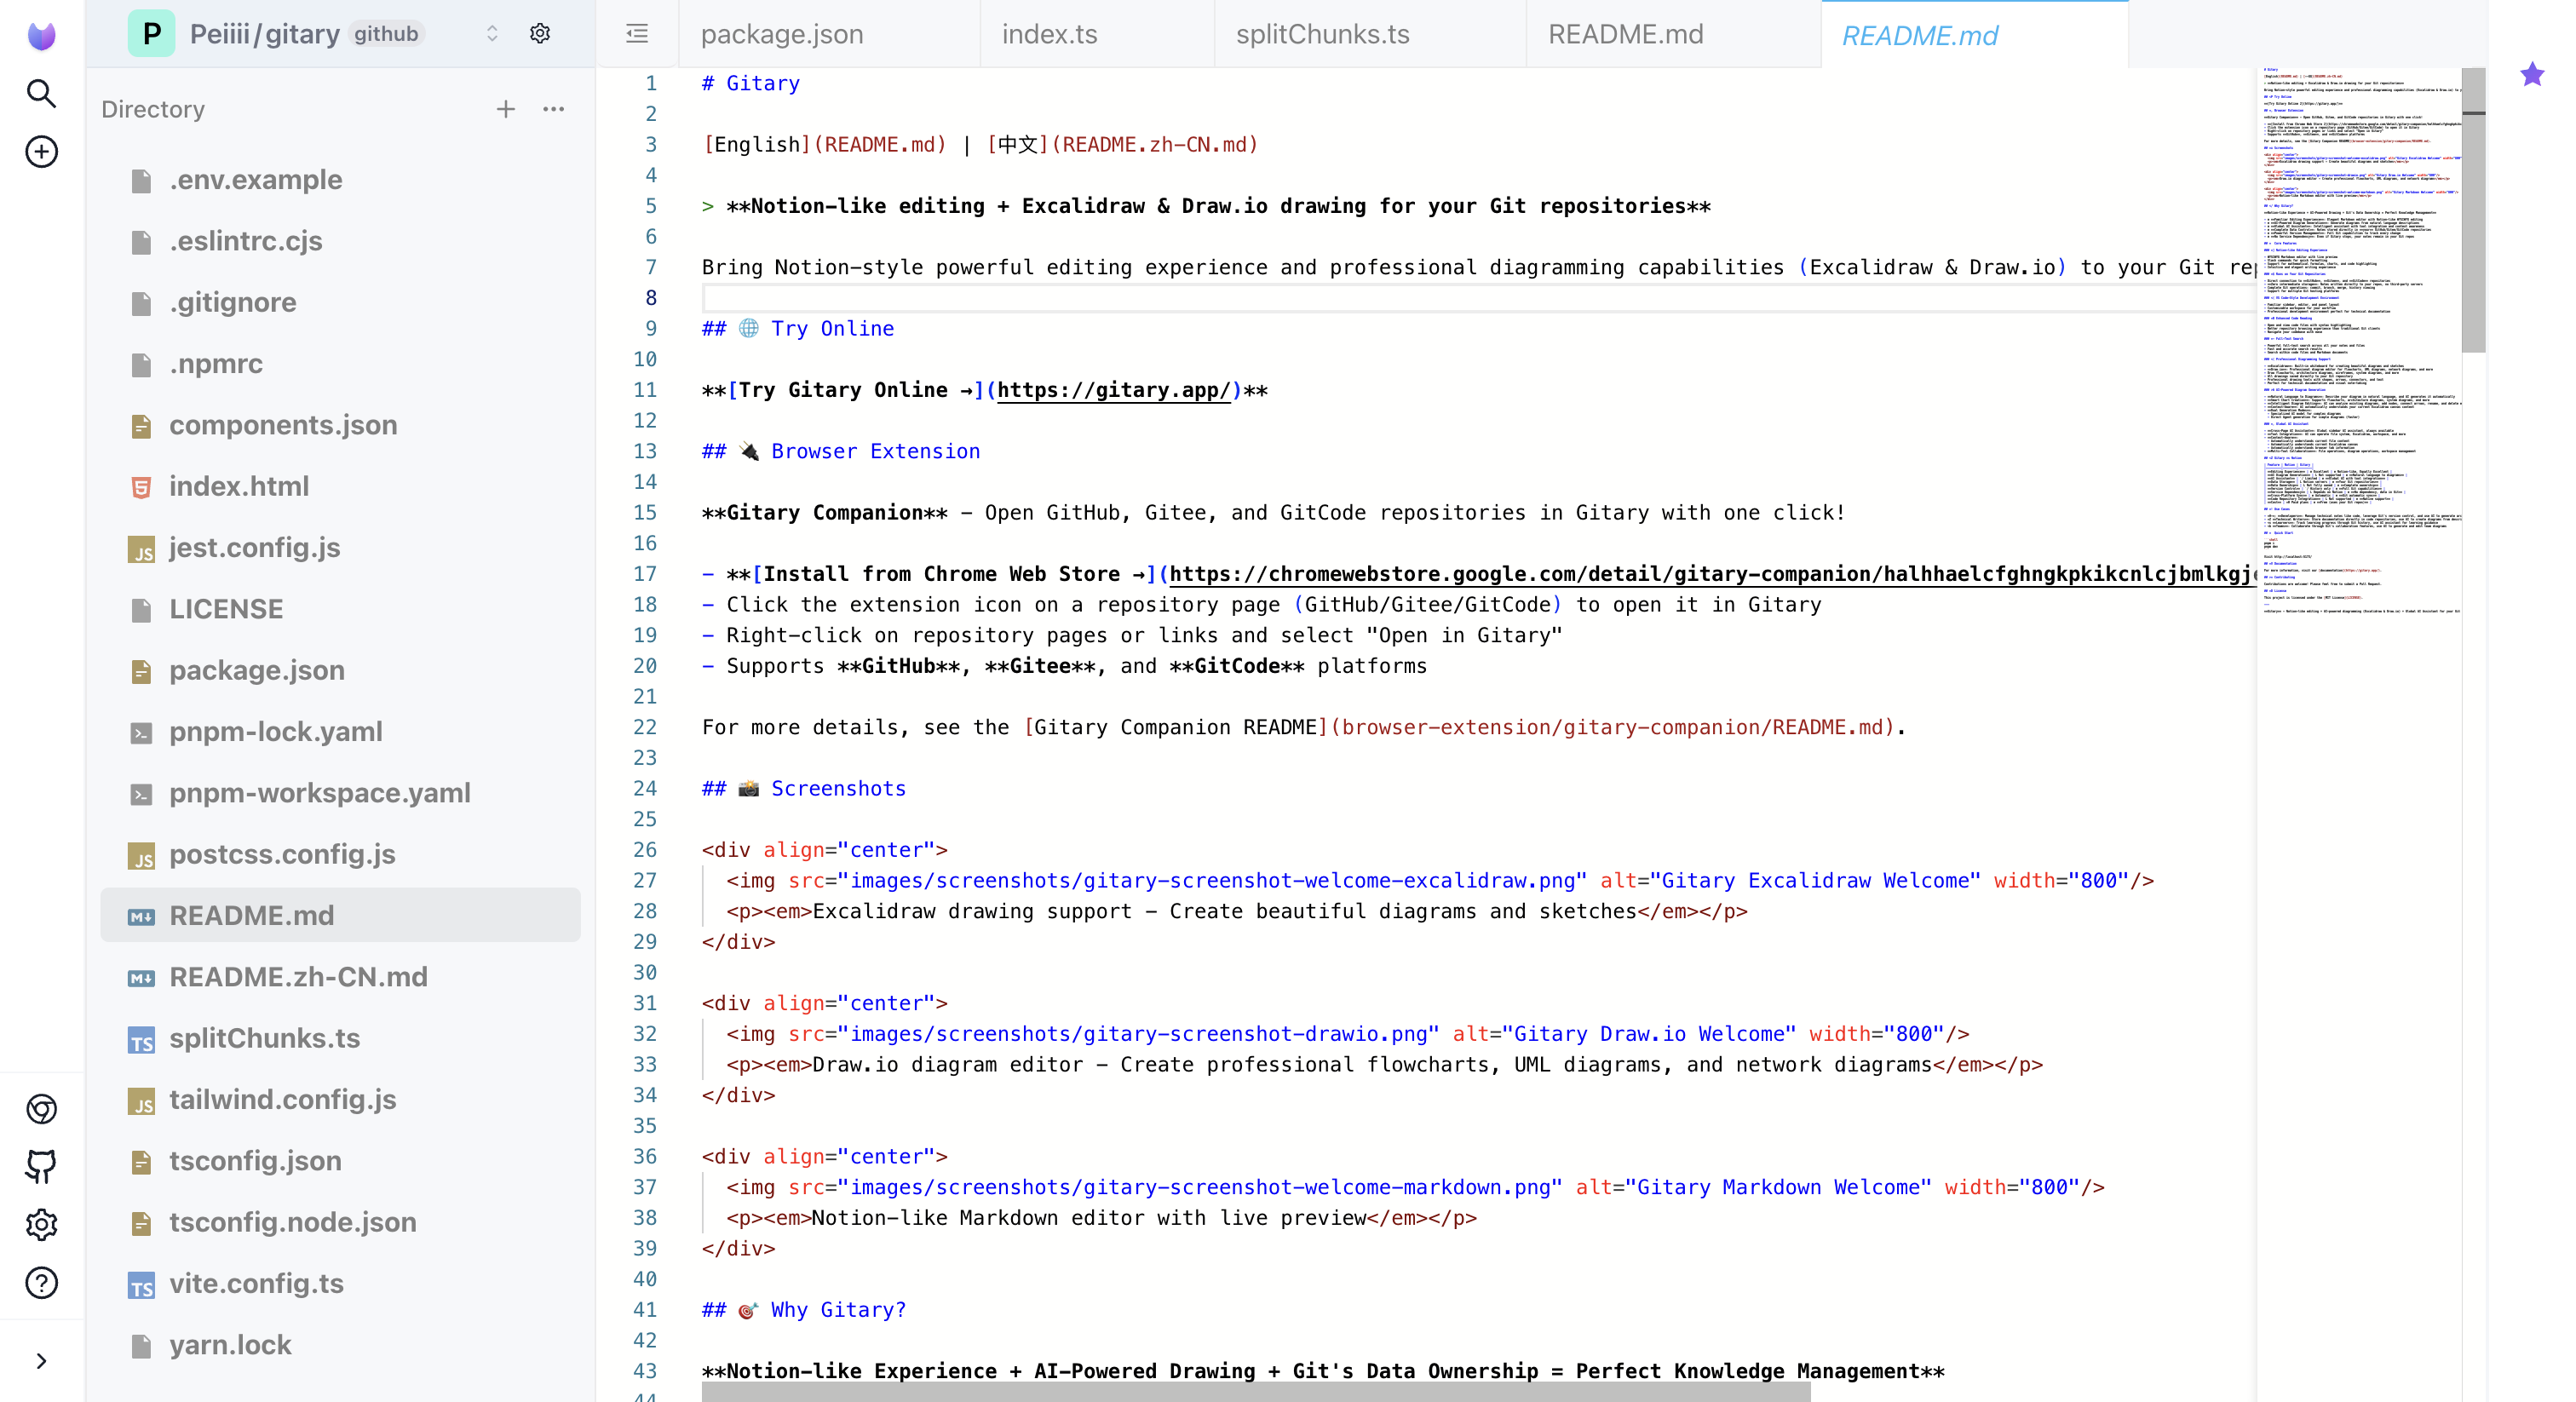
Task: Click the 'Screenshots' heading text
Action: tap(838, 788)
